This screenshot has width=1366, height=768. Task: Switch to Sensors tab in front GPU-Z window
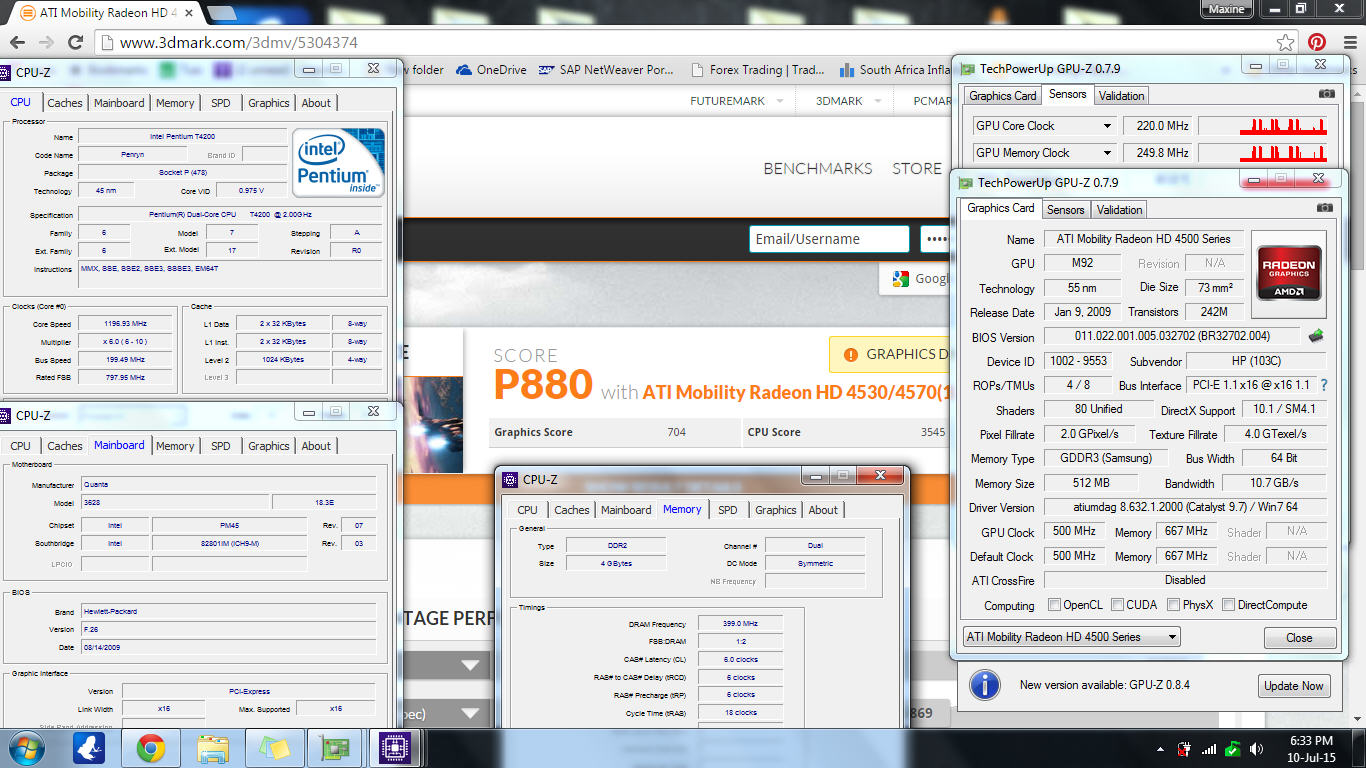pos(1065,210)
